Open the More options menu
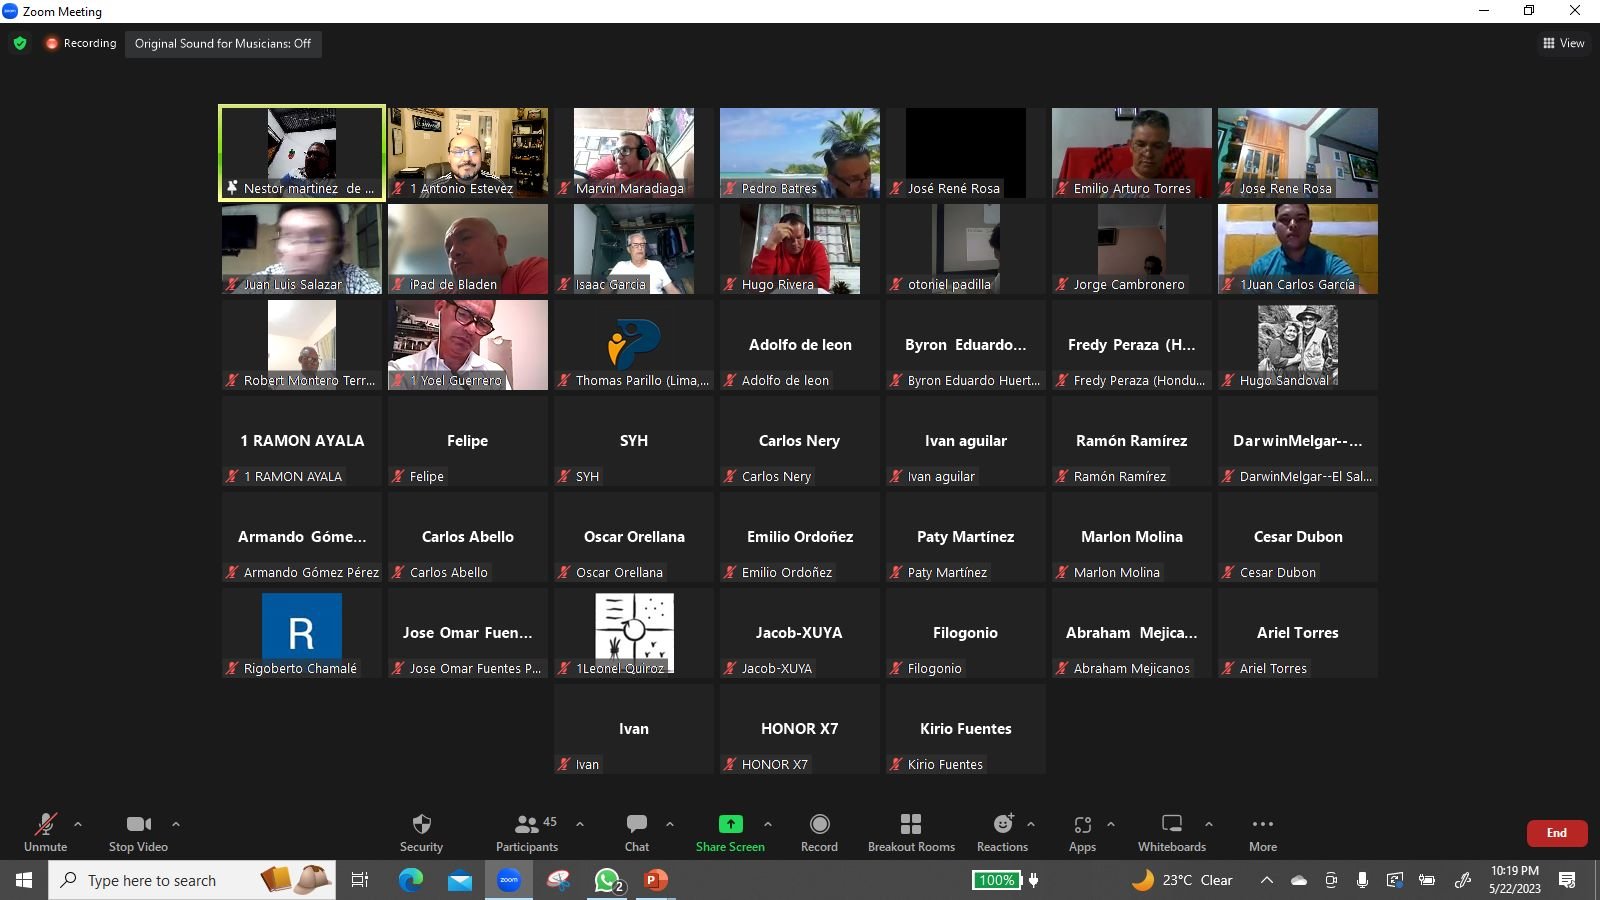The image size is (1600, 900). [x=1262, y=832]
